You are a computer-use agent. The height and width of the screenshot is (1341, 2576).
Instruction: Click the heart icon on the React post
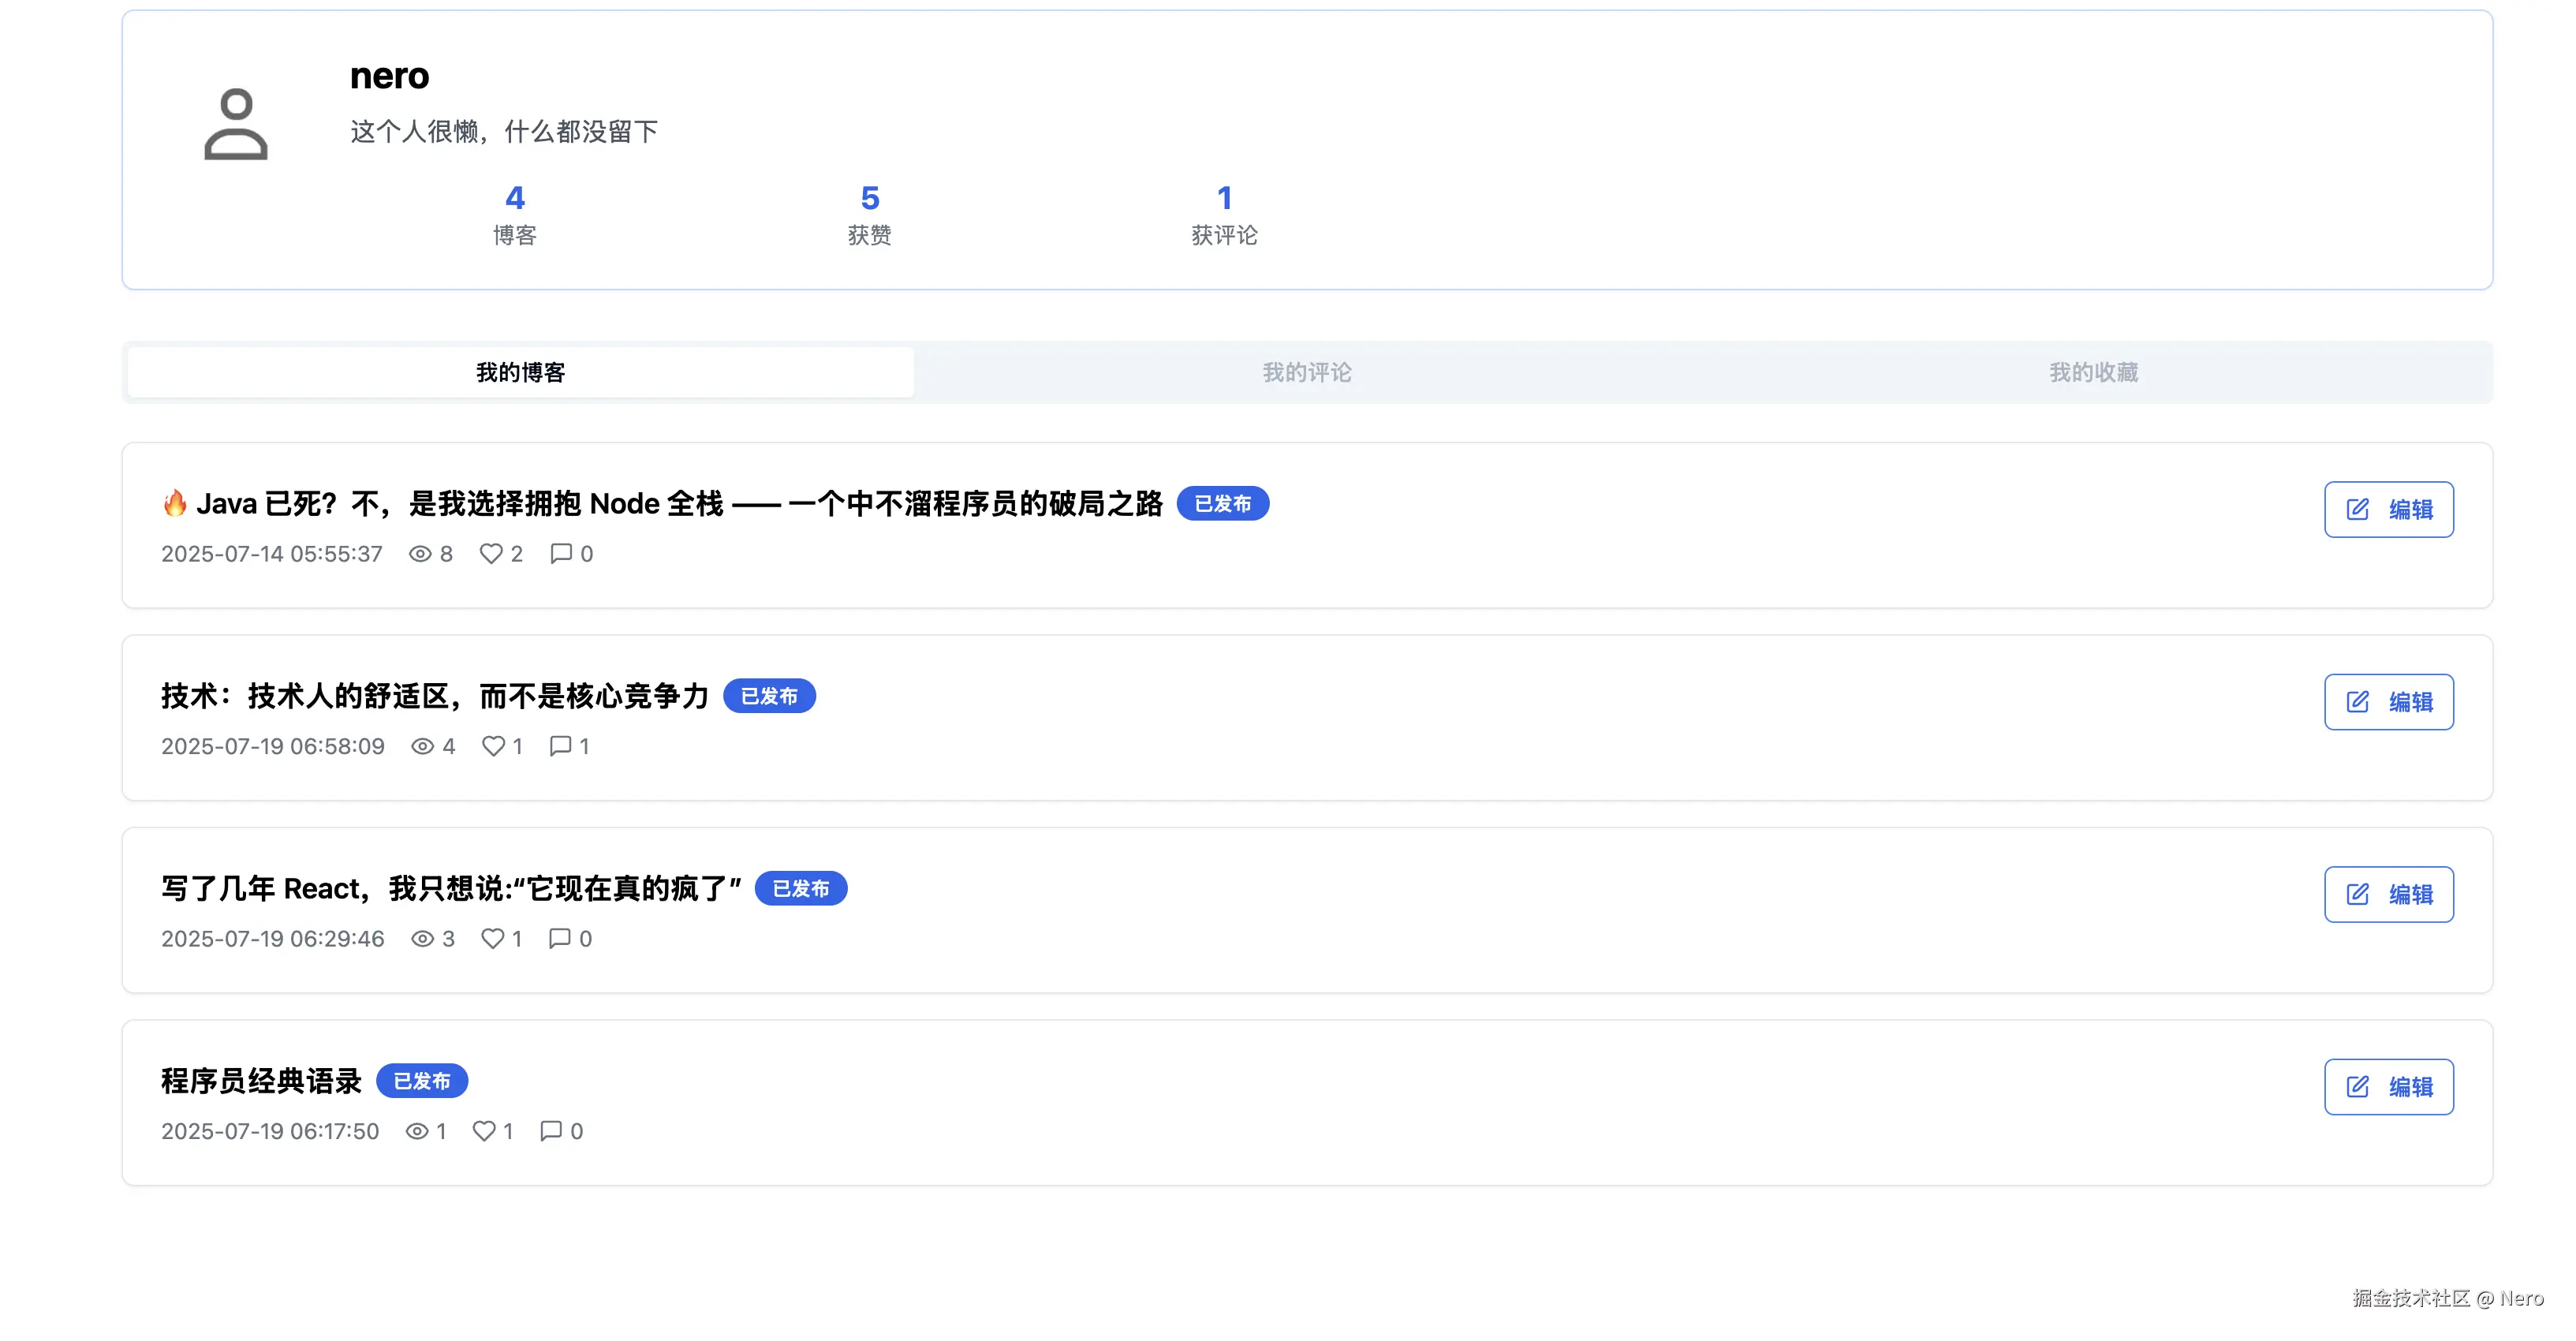492,938
